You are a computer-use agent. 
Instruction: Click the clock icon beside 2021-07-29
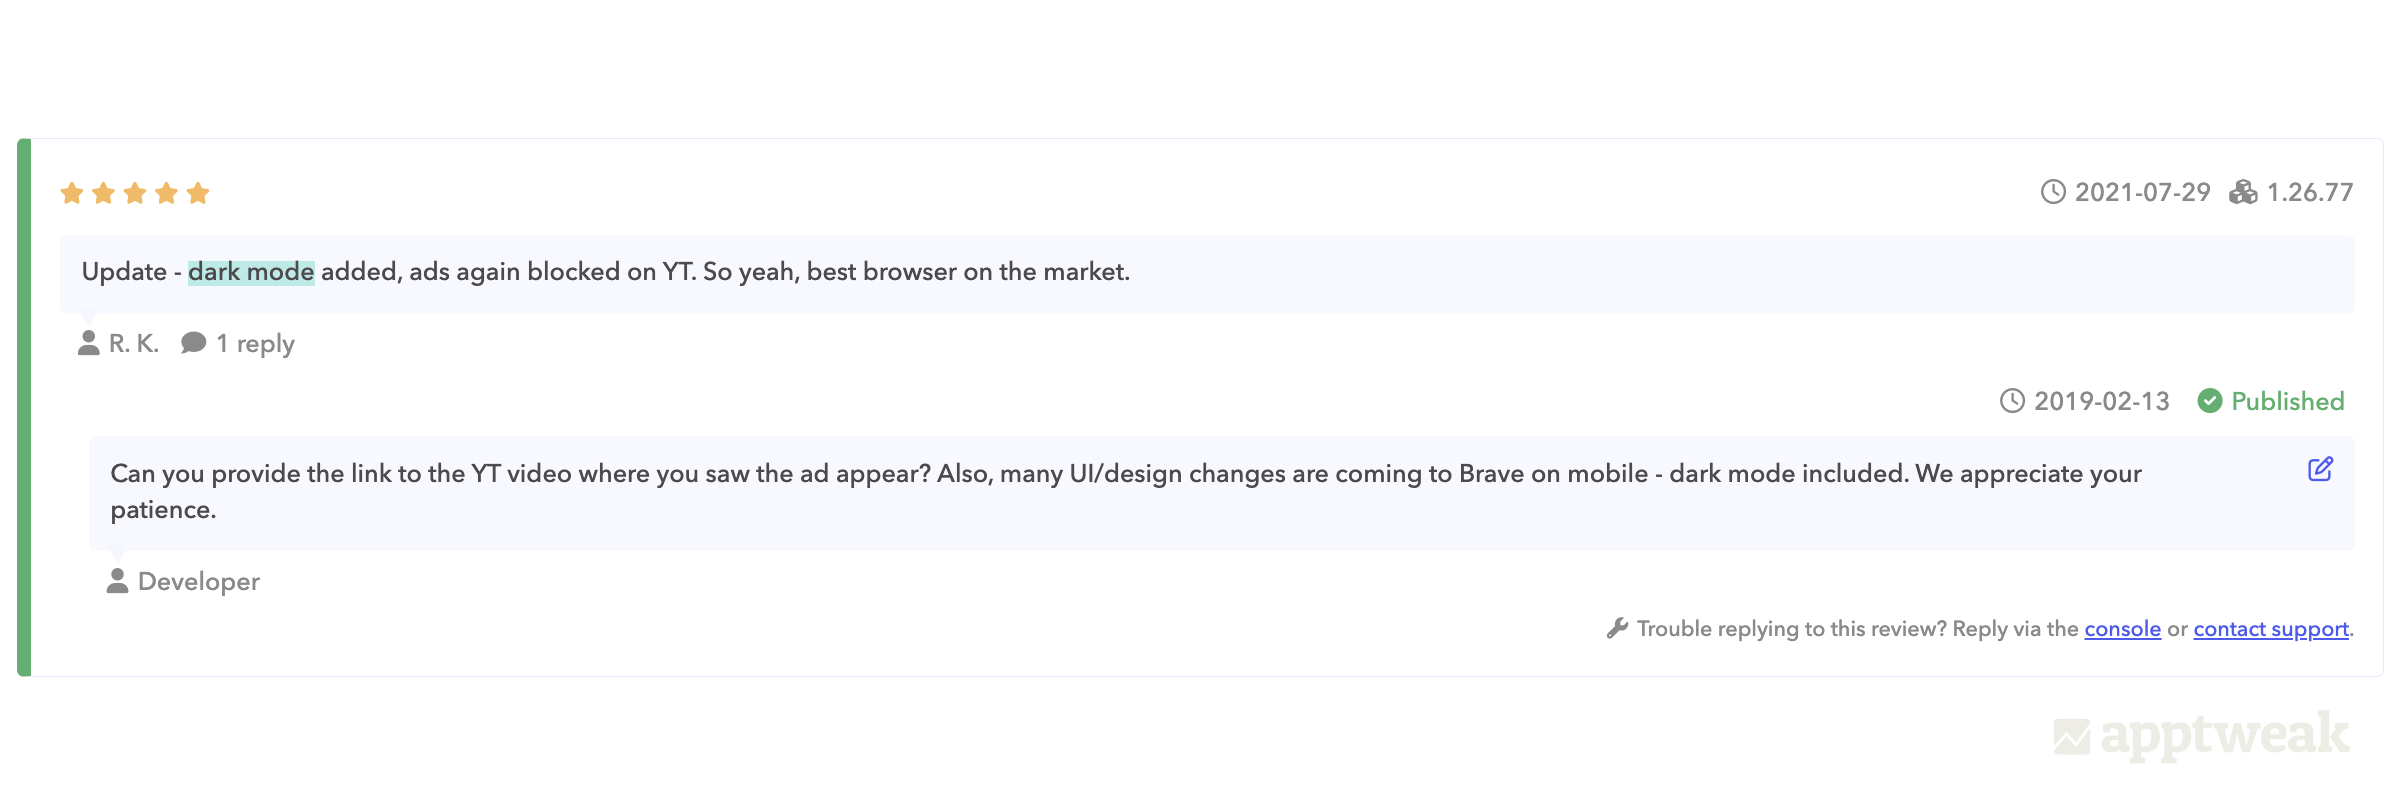click(2053, 192)
